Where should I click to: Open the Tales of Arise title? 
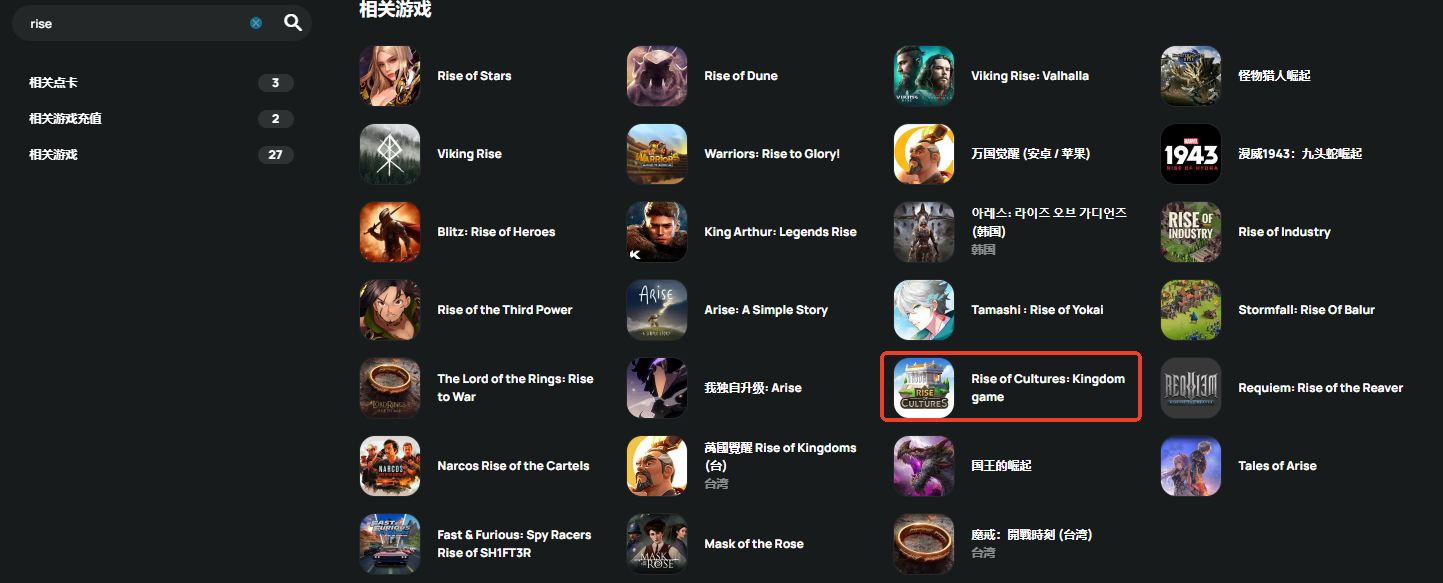pos(1277,466)
